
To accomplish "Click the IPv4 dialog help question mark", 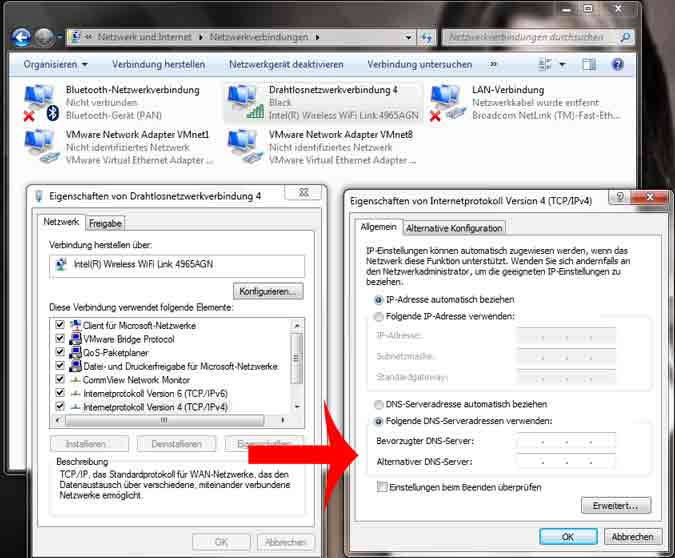I will click(619, 197).
